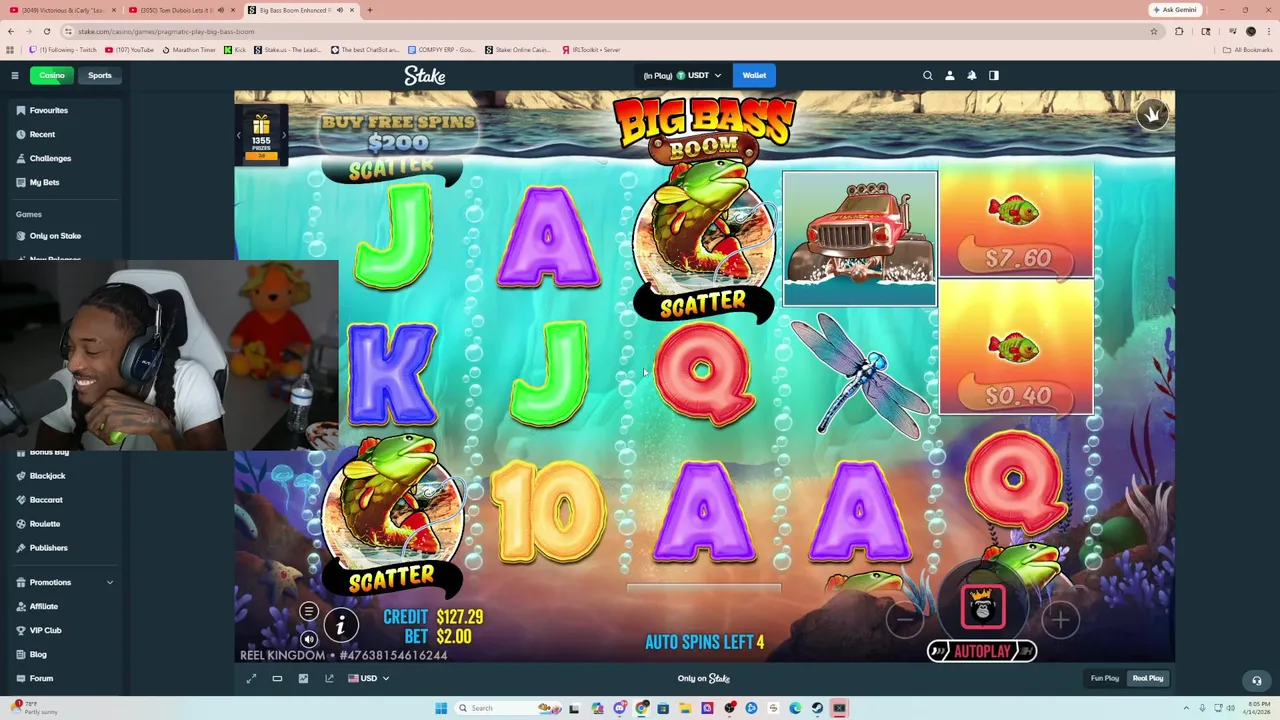This screenshot has width=1280, height=720.
Task: Open the live support headset button
Action: coord(1257,680)
